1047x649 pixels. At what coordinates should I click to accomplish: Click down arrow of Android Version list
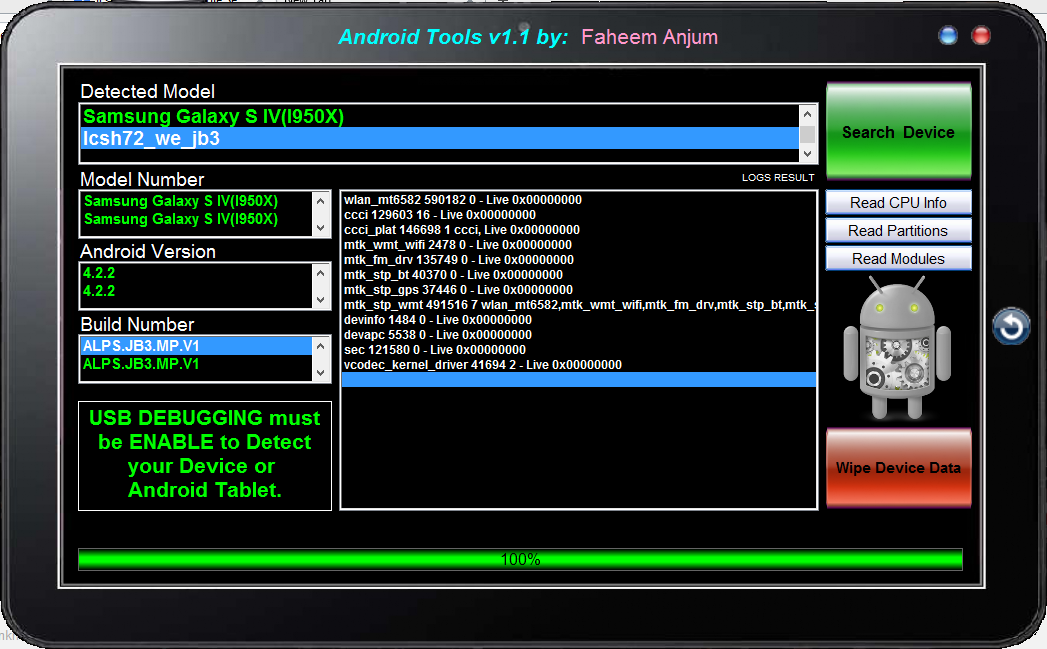[321, 300]
